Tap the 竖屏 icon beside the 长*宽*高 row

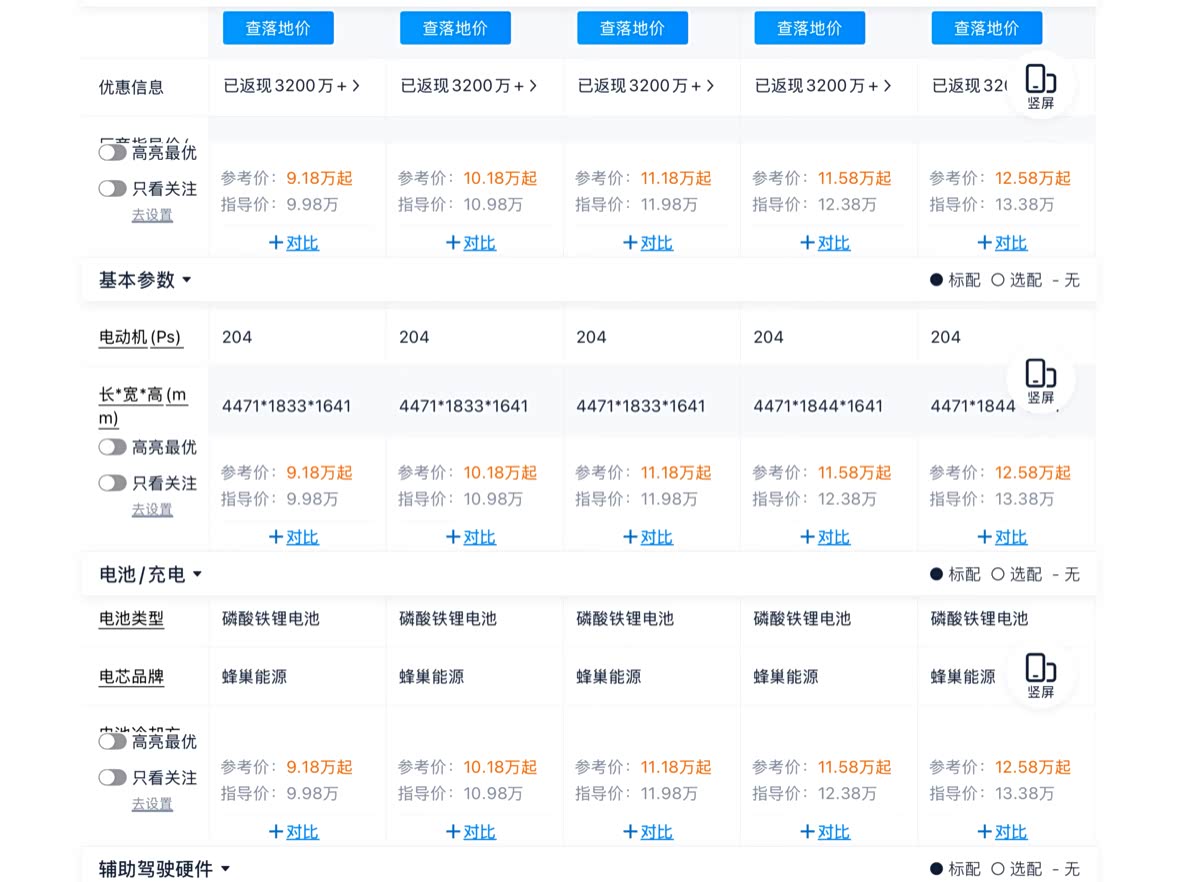[x=1040, y=380]
